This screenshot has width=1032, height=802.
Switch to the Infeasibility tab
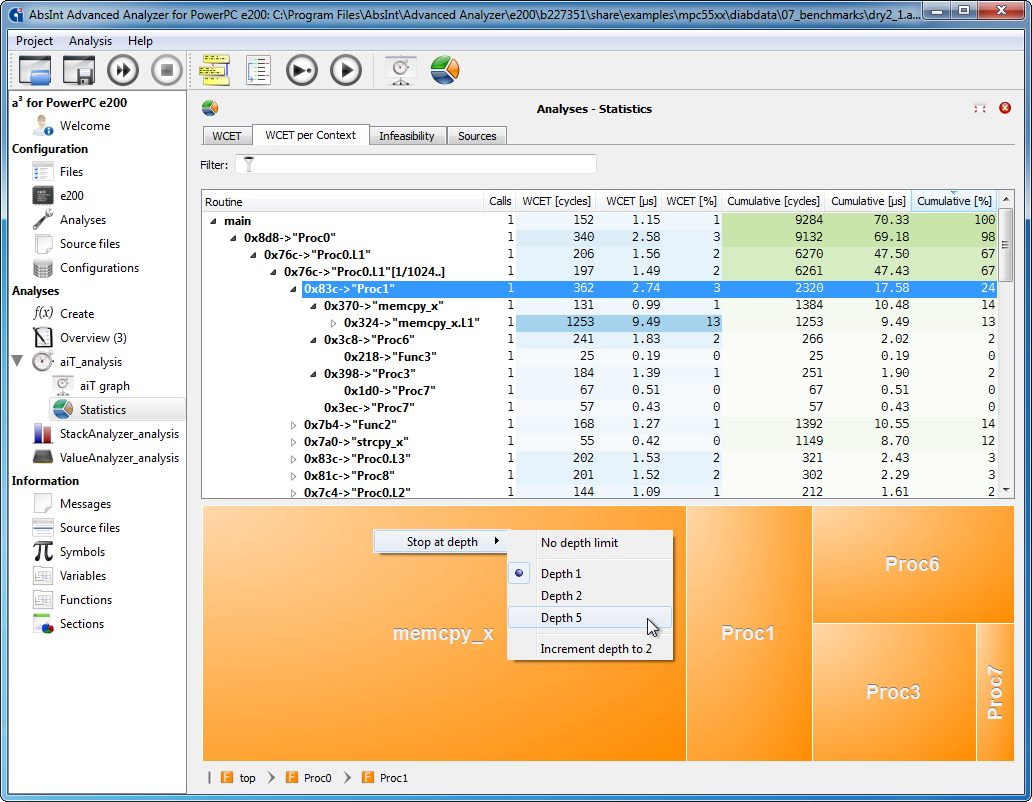407,136
